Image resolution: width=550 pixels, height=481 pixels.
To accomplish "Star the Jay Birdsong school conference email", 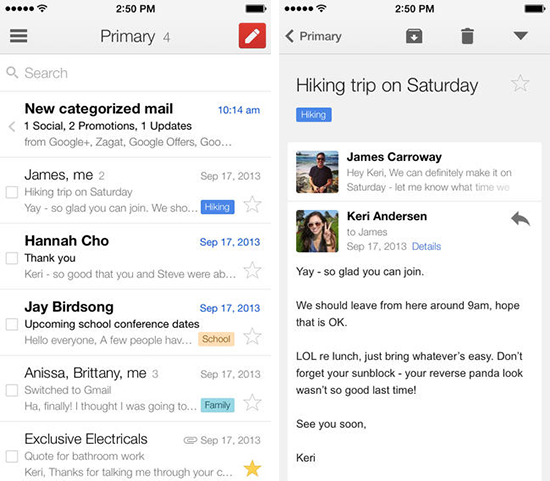I will [x=252, y=336].
